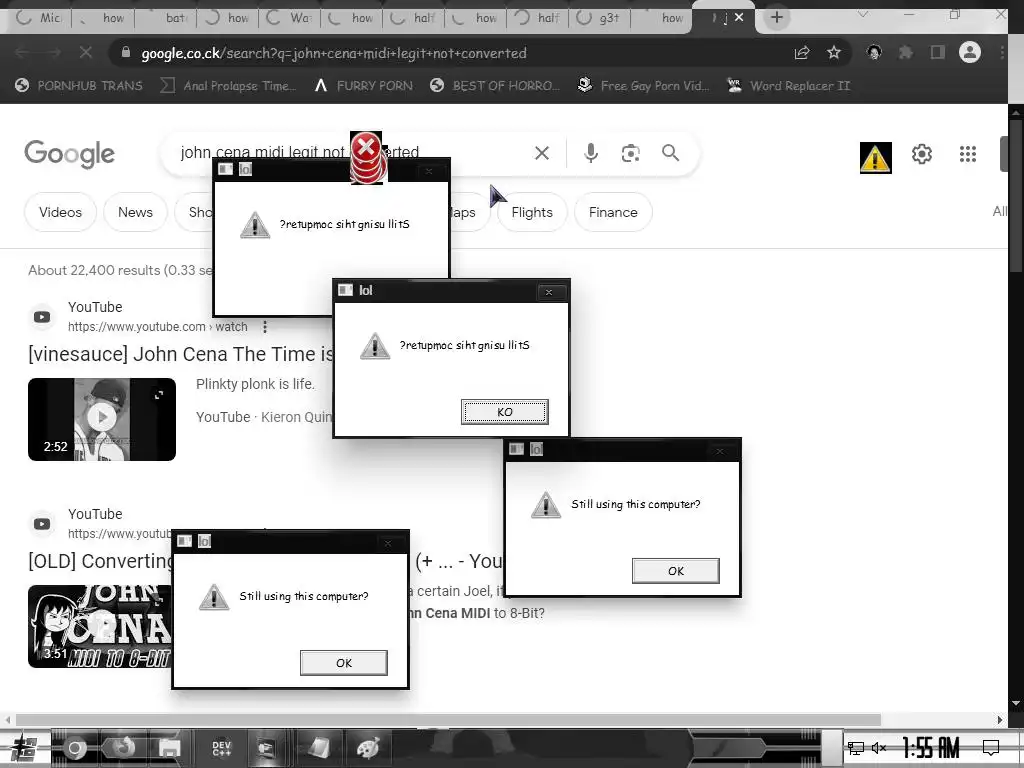Click the taskbar clock showing 1:55 AM
The image size is (1024, 768).
coord(931,748)
